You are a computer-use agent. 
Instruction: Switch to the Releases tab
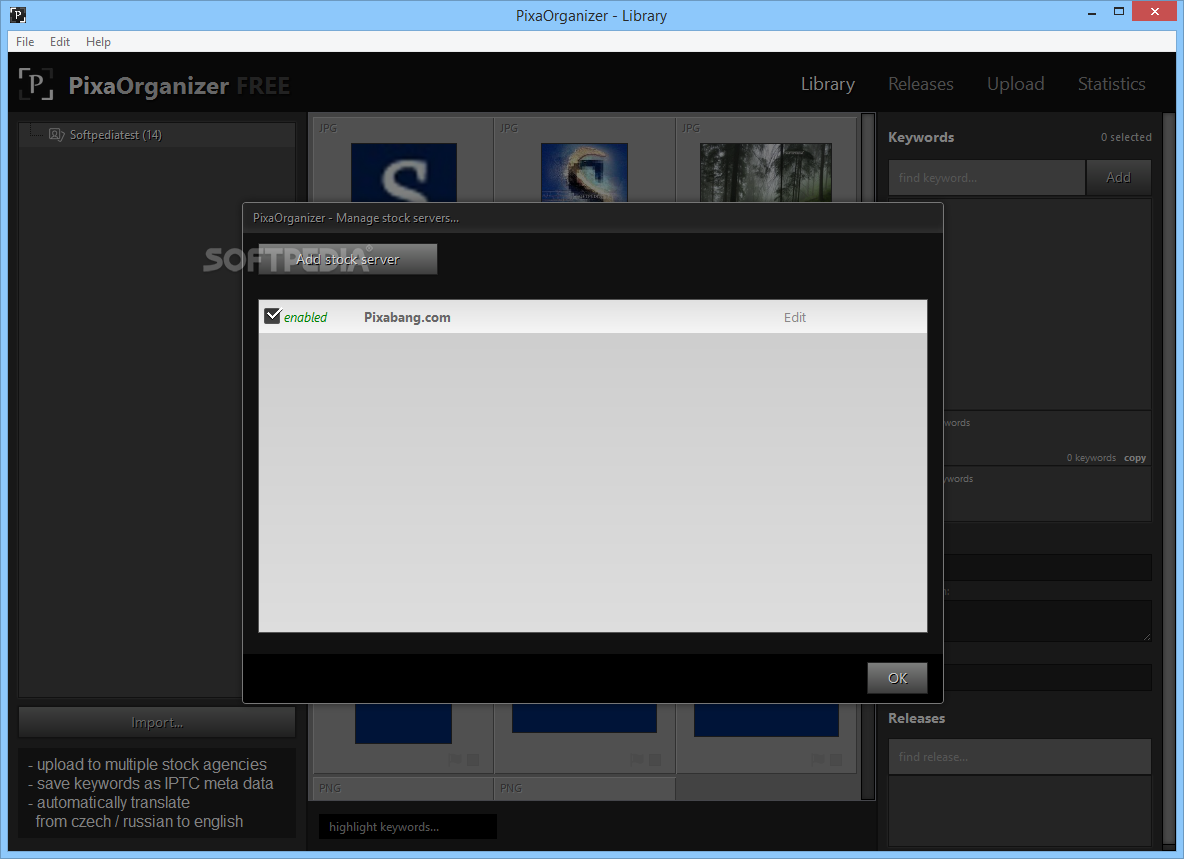coord(920,84)
